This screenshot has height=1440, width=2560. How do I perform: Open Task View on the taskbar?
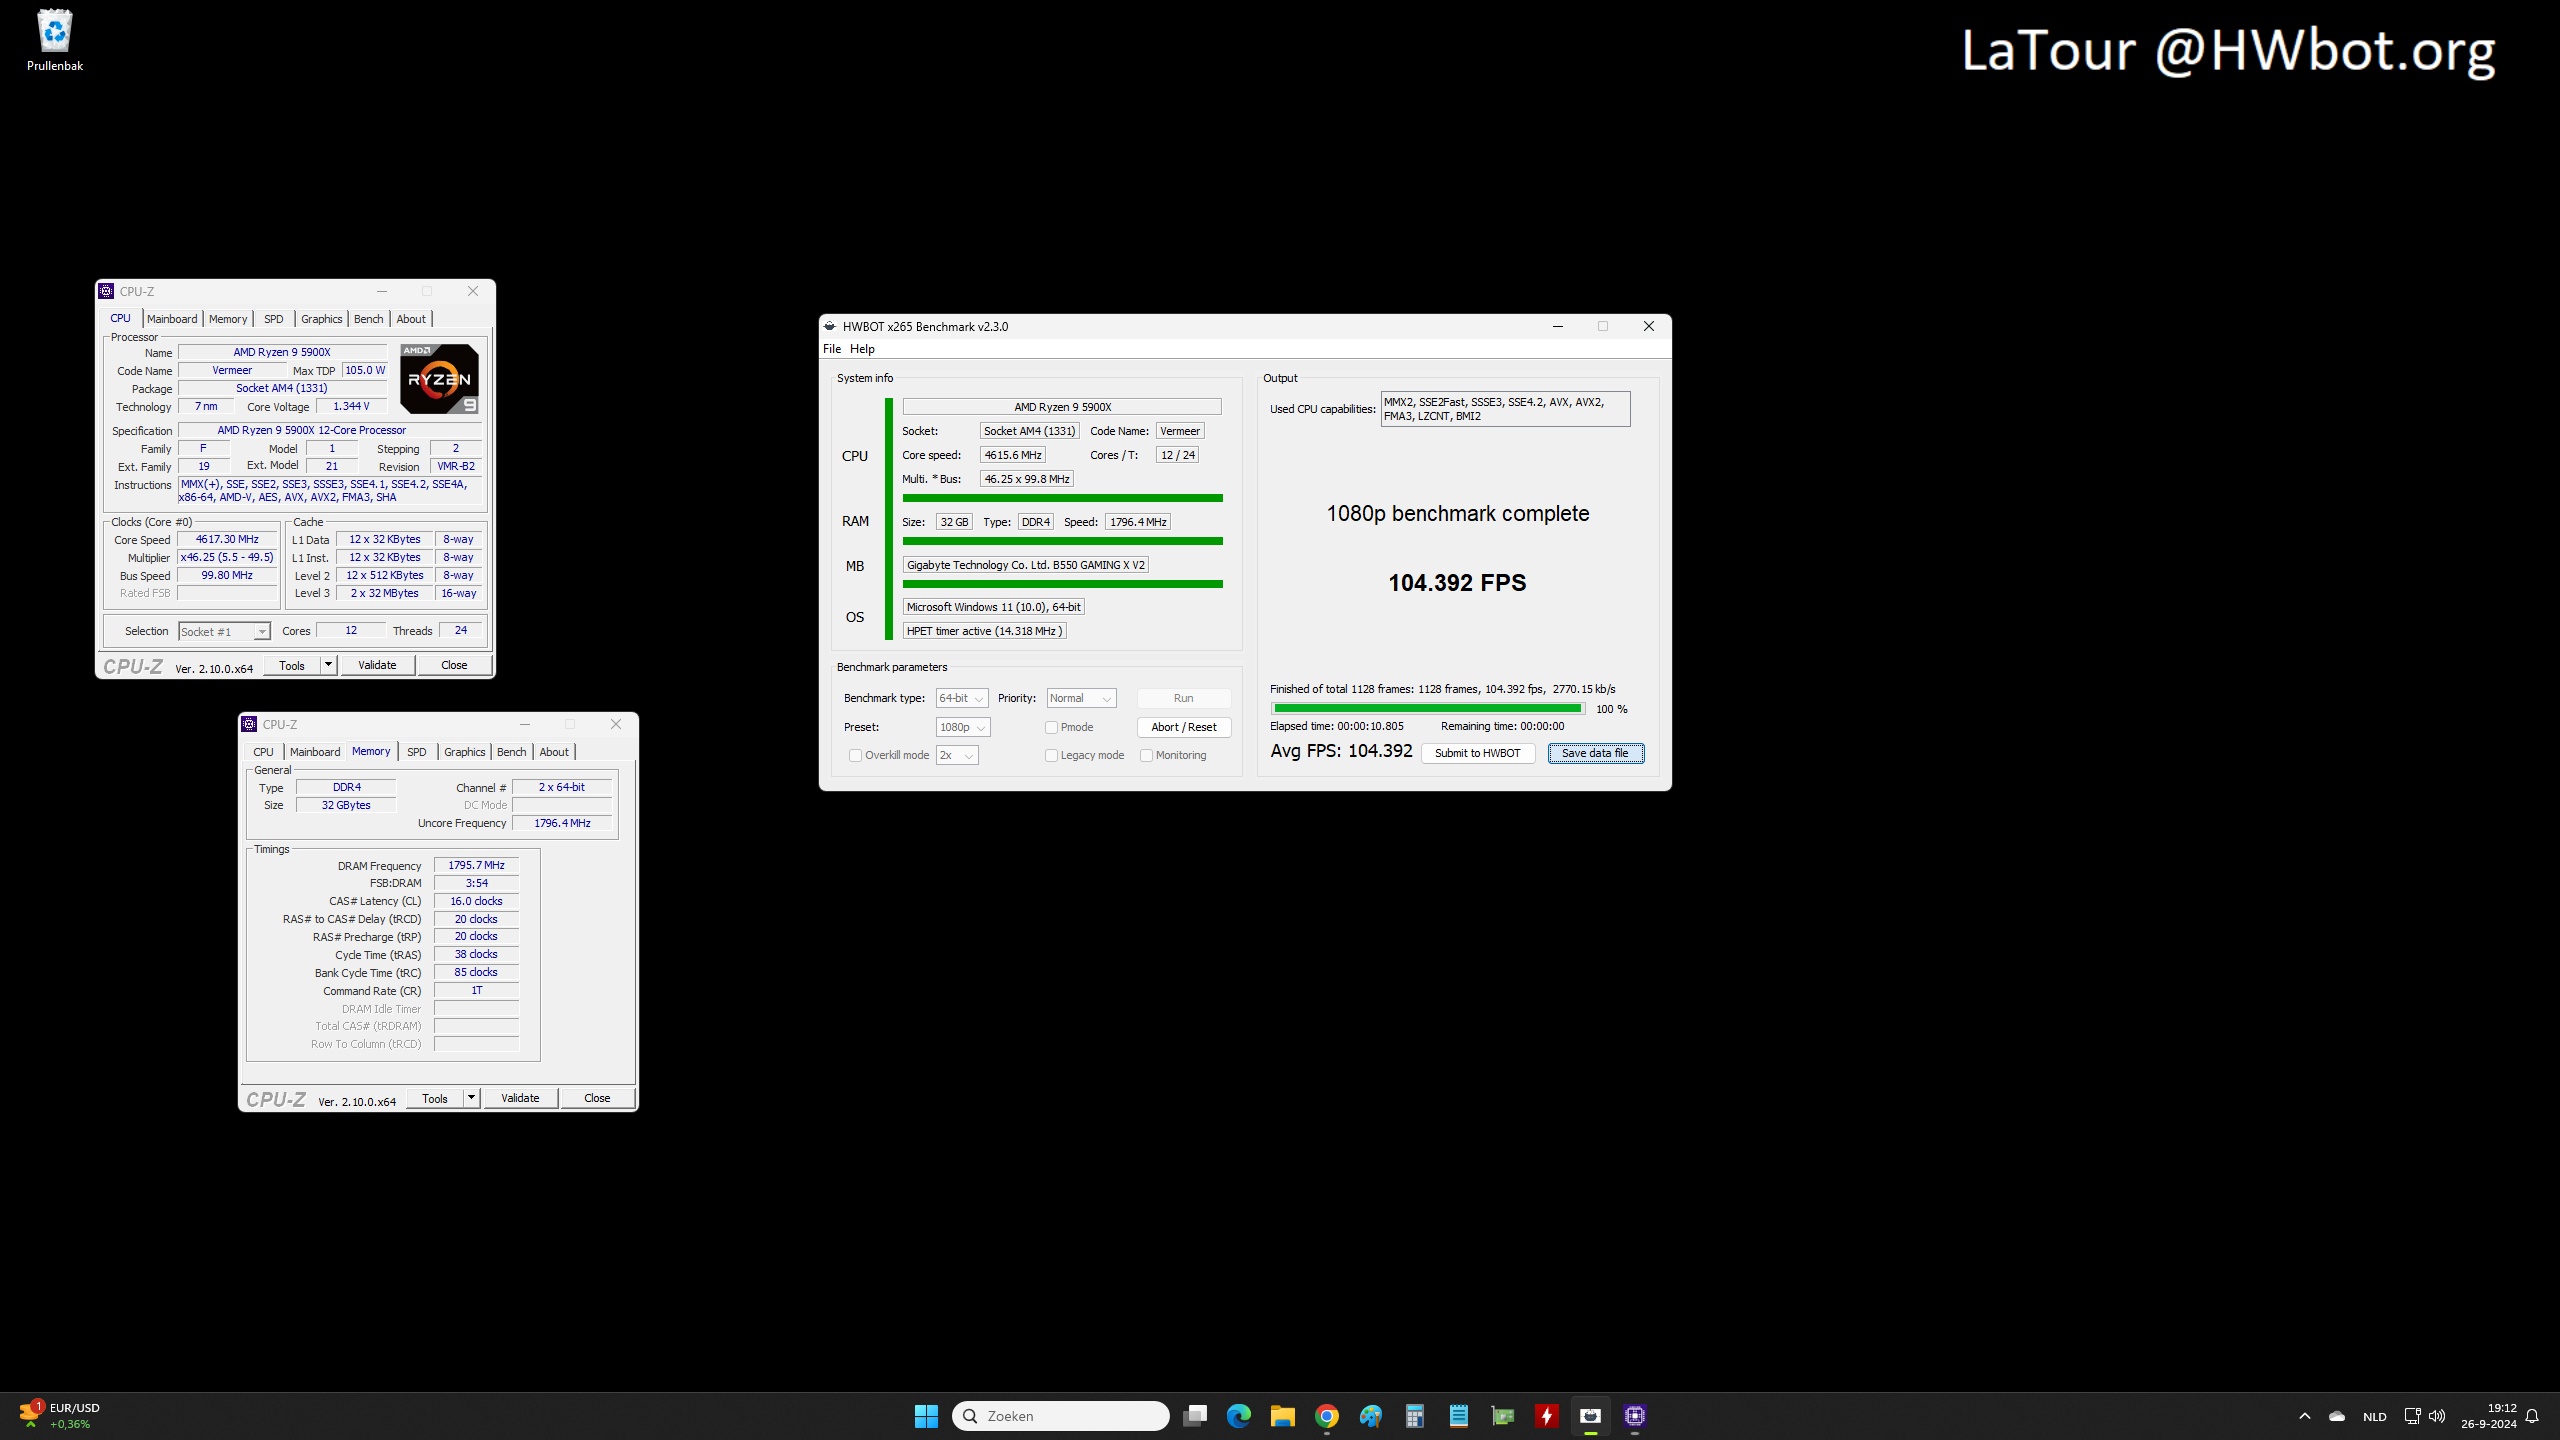pos(1195,1416)
